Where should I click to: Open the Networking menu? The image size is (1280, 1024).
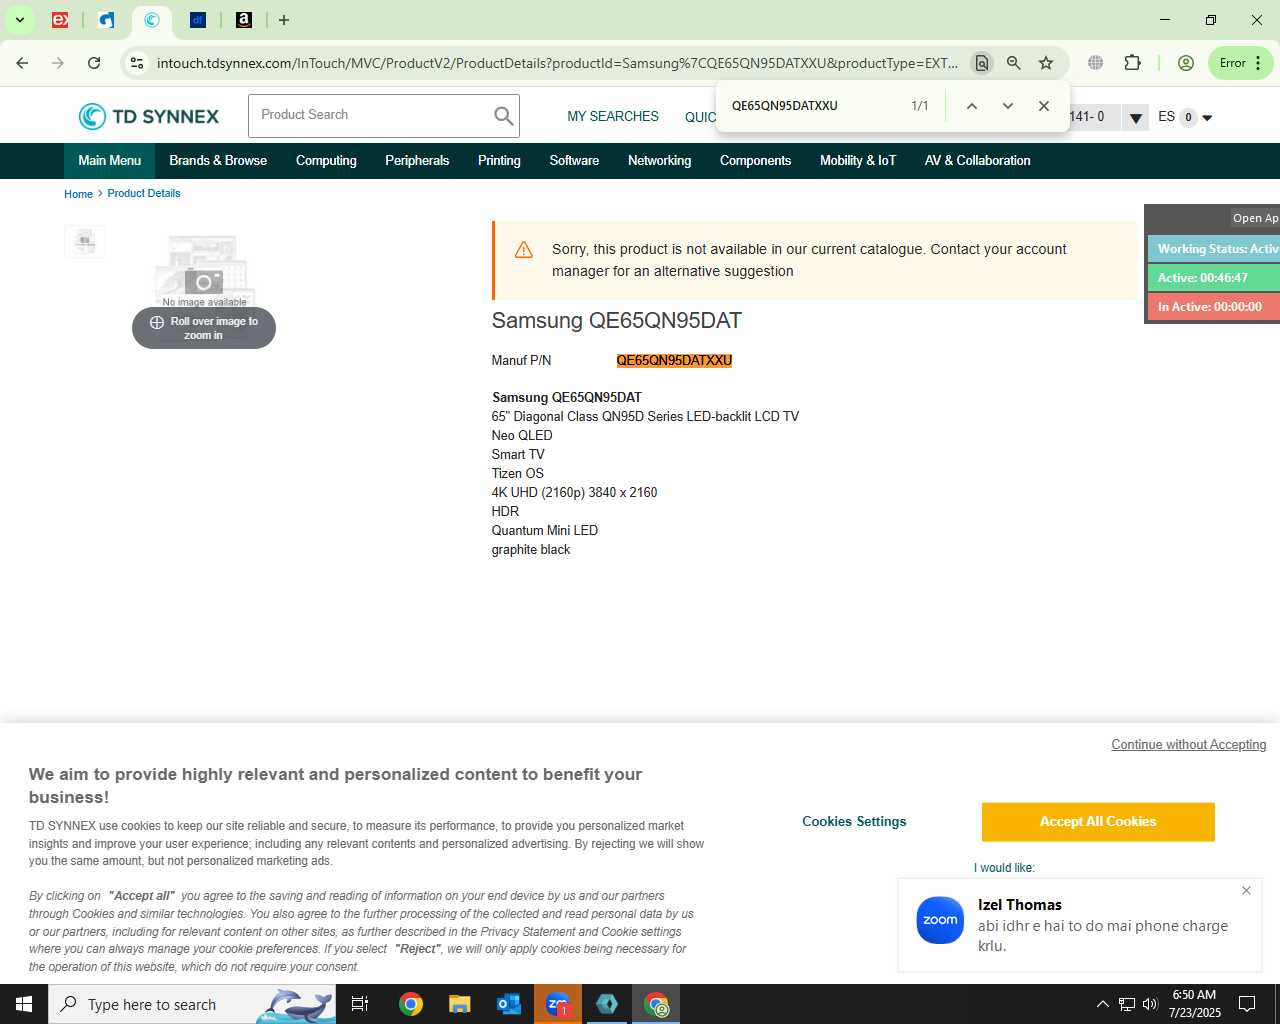click(x=659, y=160)
